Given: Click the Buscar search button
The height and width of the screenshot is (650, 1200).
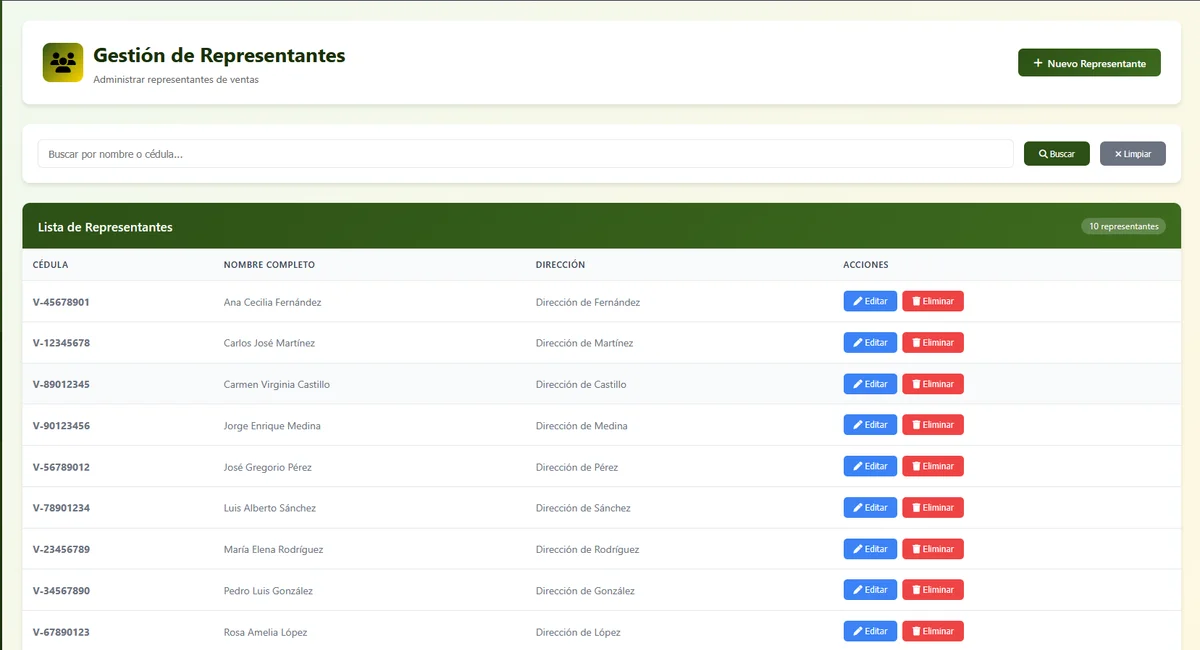Looking at the screenshot, I should (x=1057, y=154).
